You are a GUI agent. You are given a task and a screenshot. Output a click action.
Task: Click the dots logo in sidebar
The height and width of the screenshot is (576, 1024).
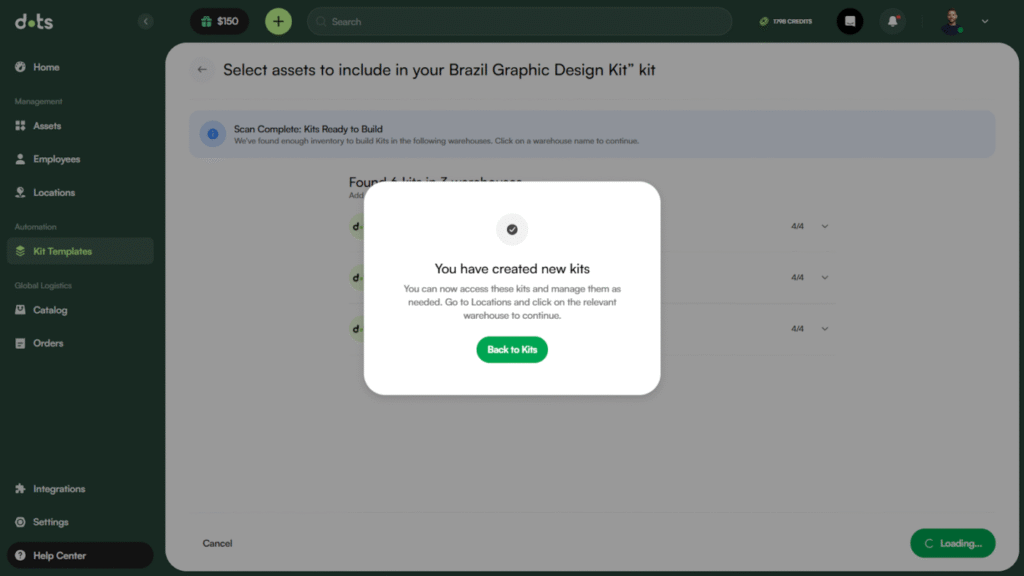point(34,21)
